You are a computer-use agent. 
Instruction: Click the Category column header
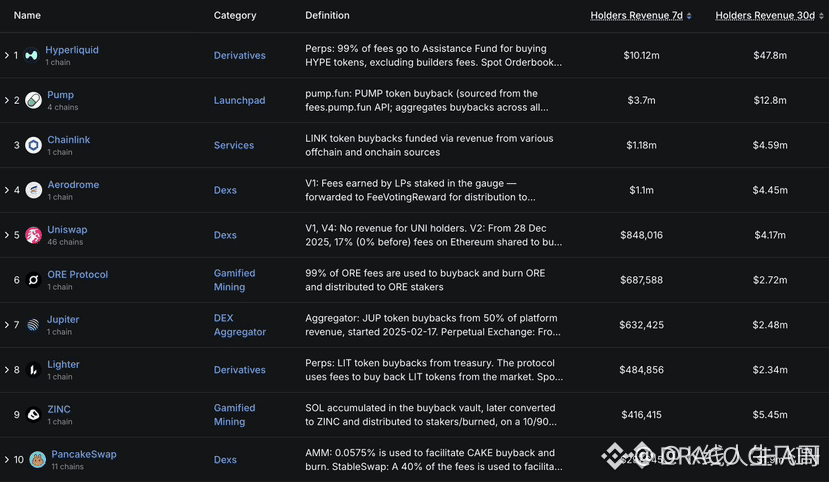235,15
